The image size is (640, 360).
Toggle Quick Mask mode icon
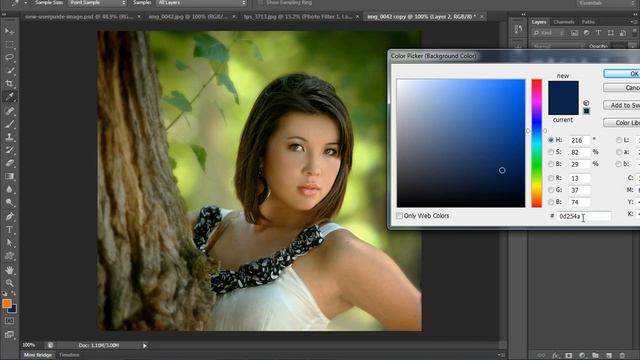(x=9, y=321)
